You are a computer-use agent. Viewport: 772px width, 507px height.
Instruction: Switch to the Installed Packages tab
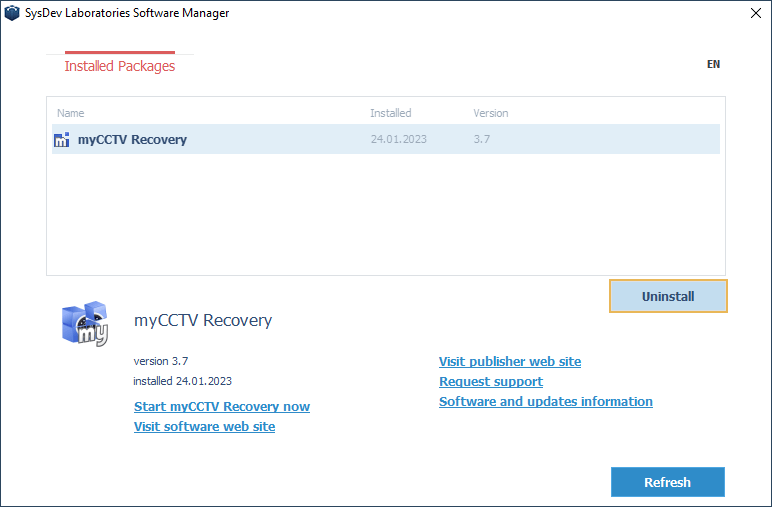click(120, 66)
